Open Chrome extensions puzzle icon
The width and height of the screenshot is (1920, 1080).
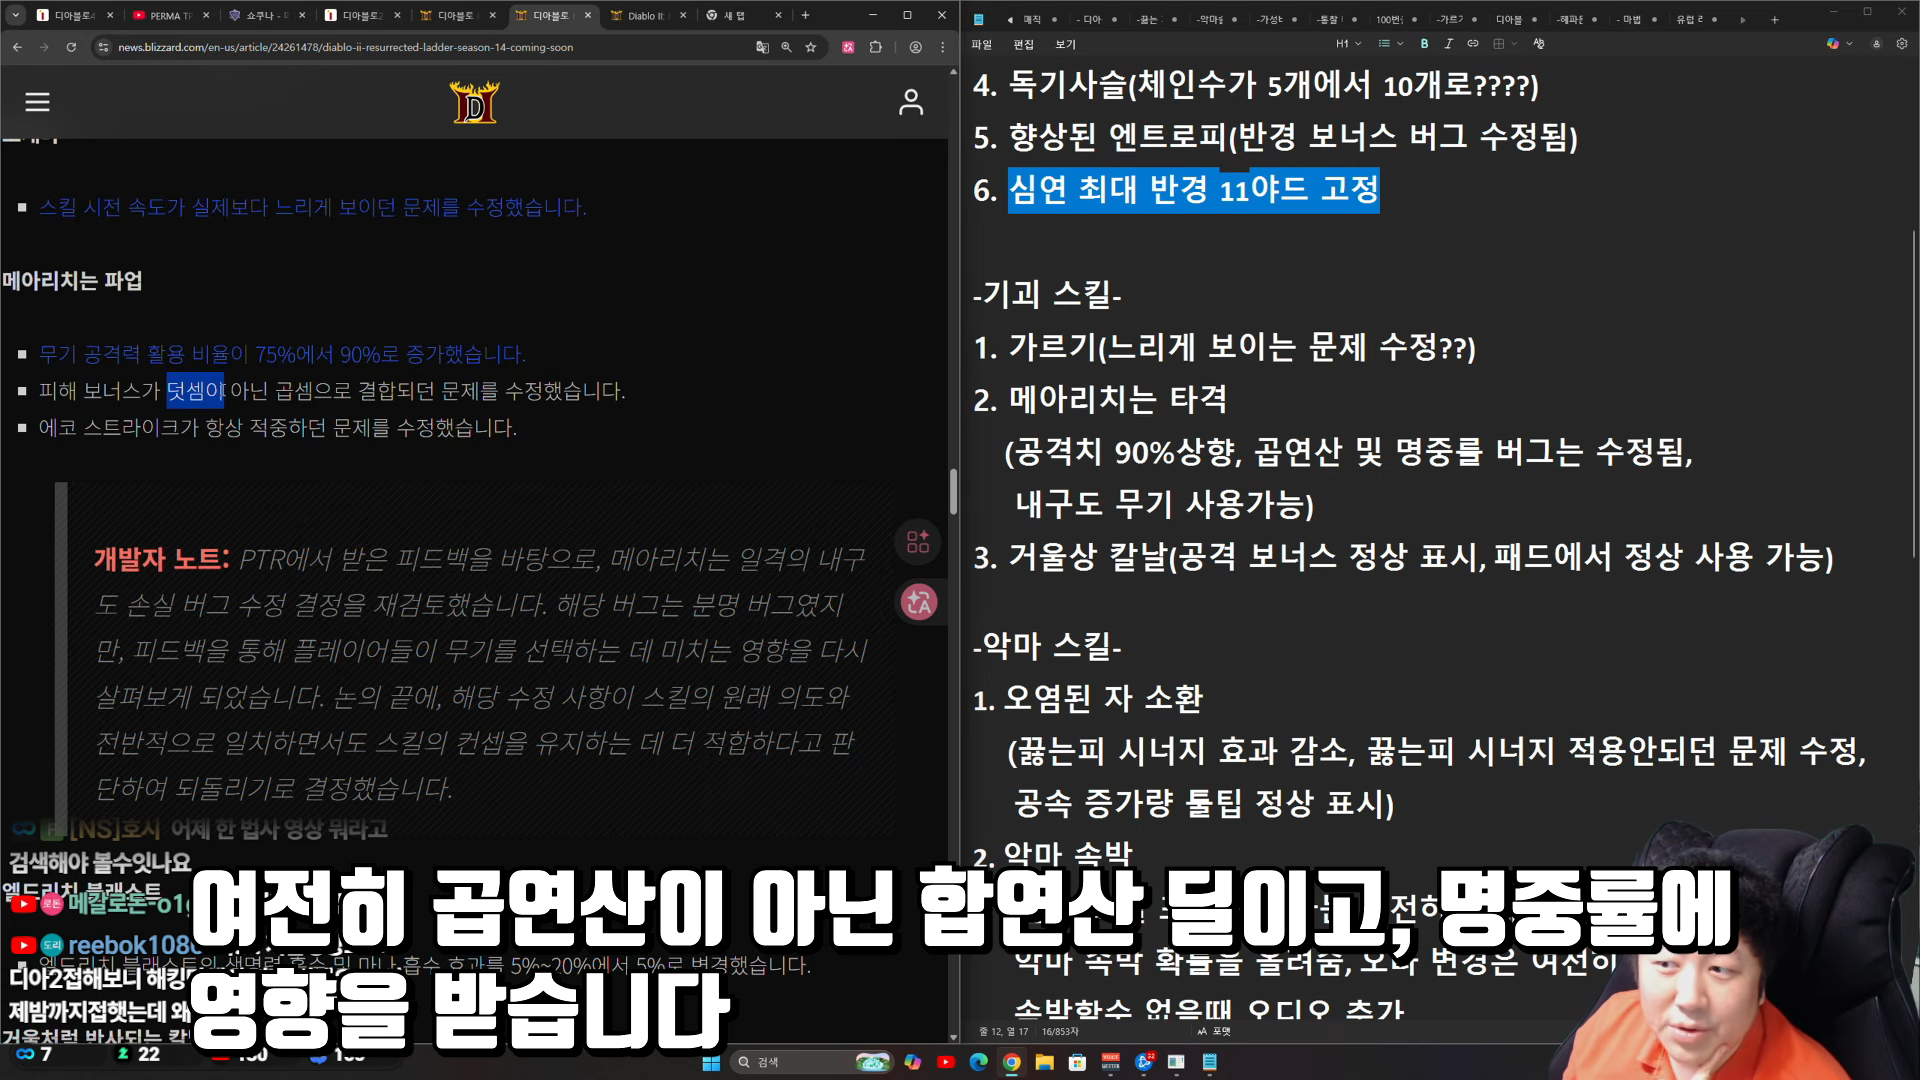(876, 47)
